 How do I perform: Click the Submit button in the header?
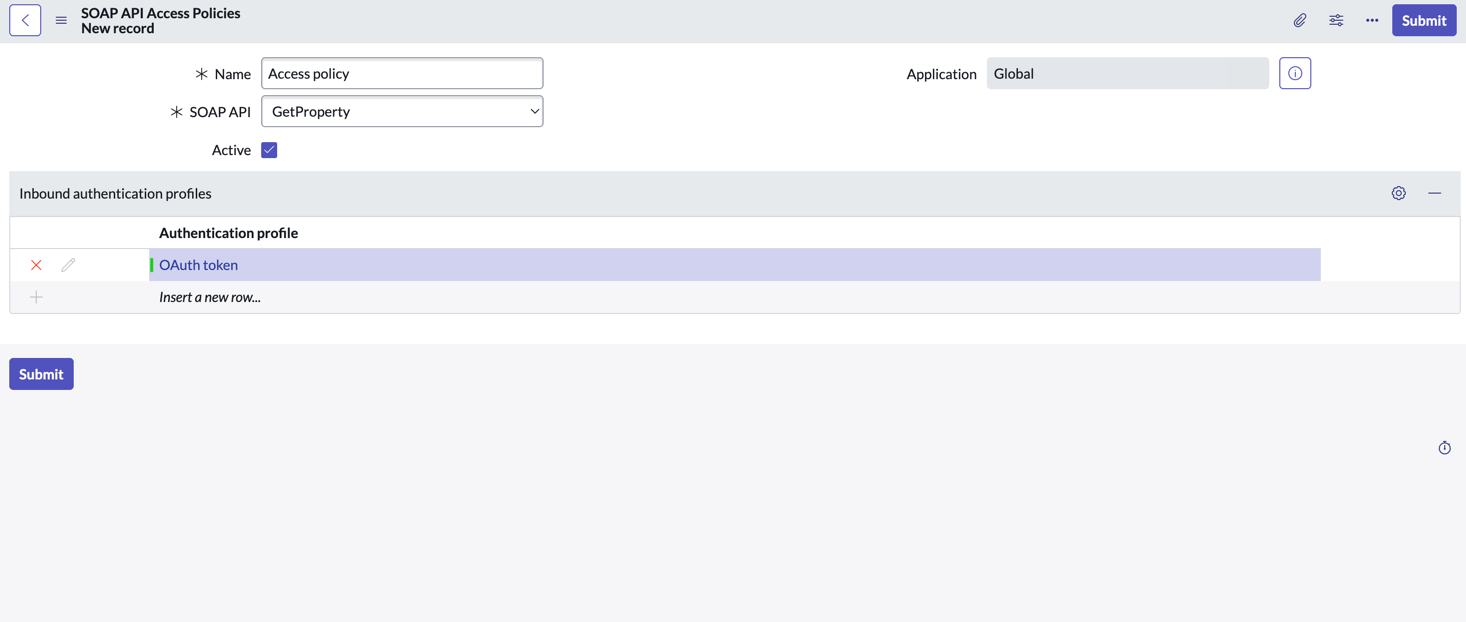[x=1424, y=20]
